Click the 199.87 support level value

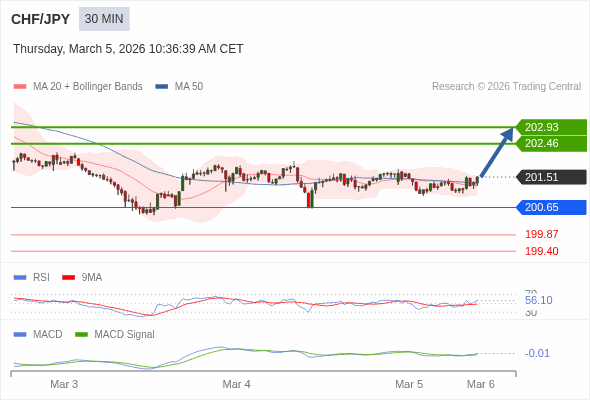(x=542, y=234)
